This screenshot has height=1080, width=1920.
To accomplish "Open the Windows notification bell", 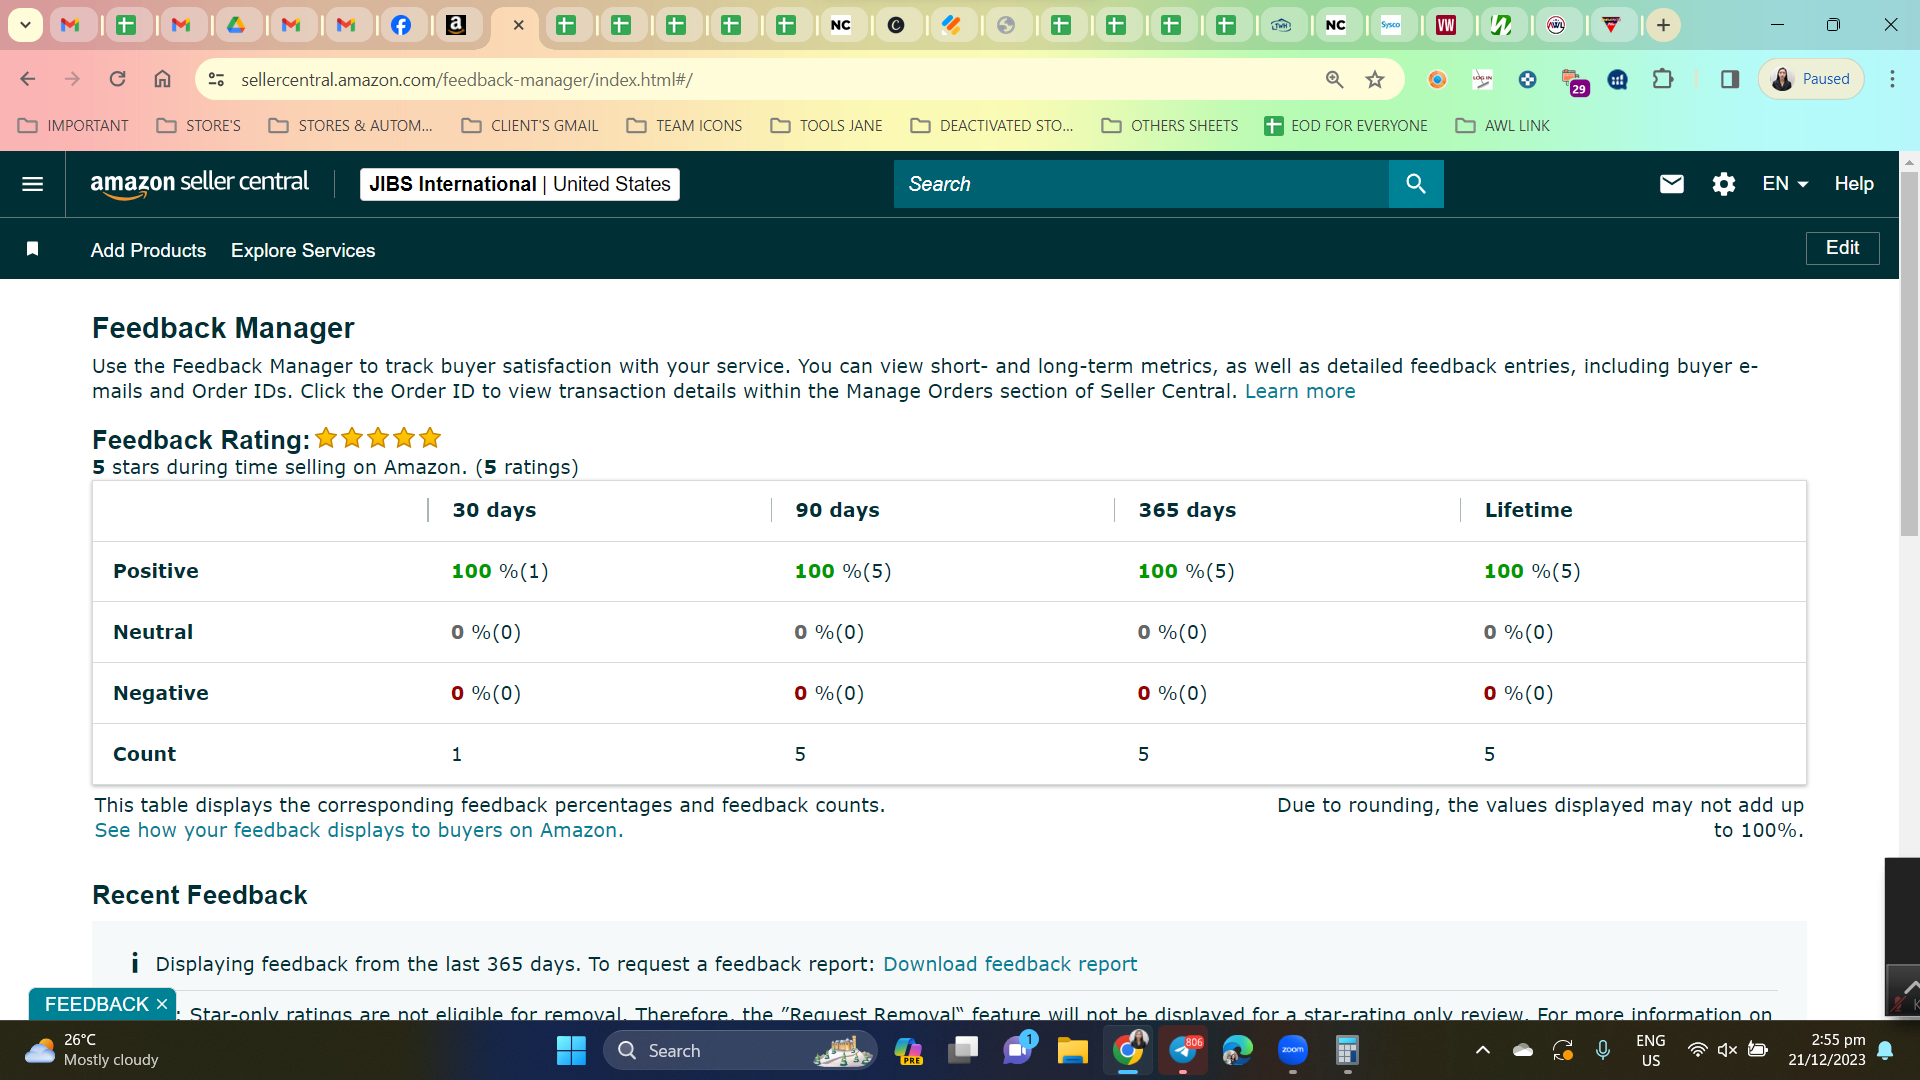I will pyautogui.click(x=1885, y=1050).
